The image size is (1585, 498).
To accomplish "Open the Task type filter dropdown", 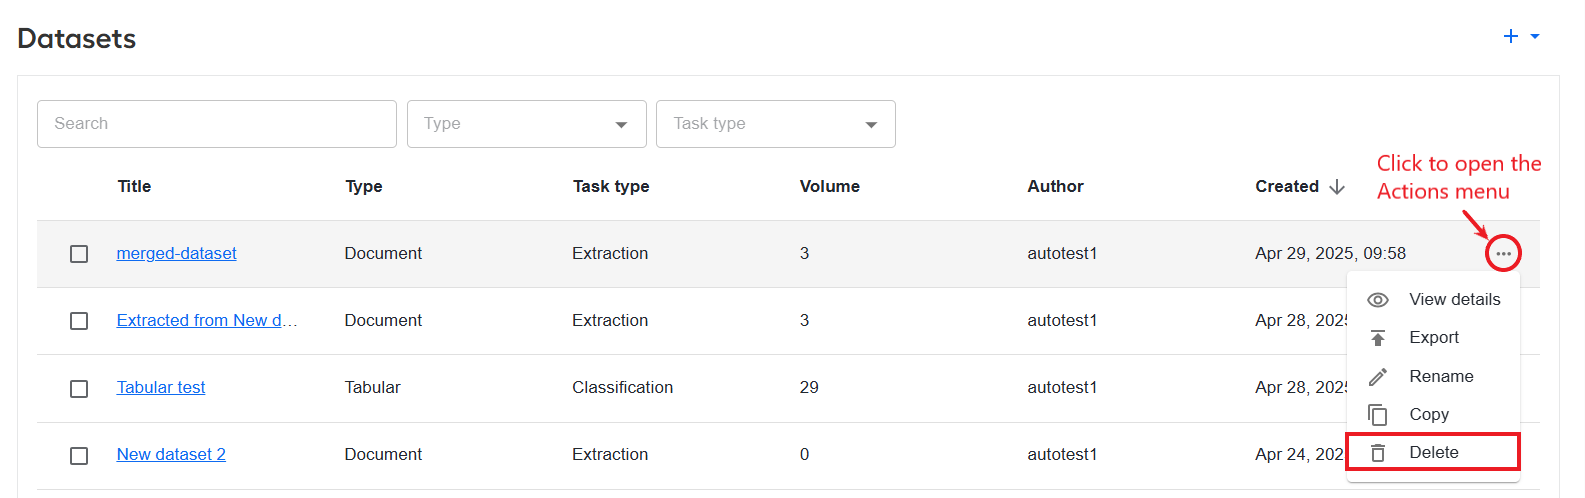I will coord(776,124).
